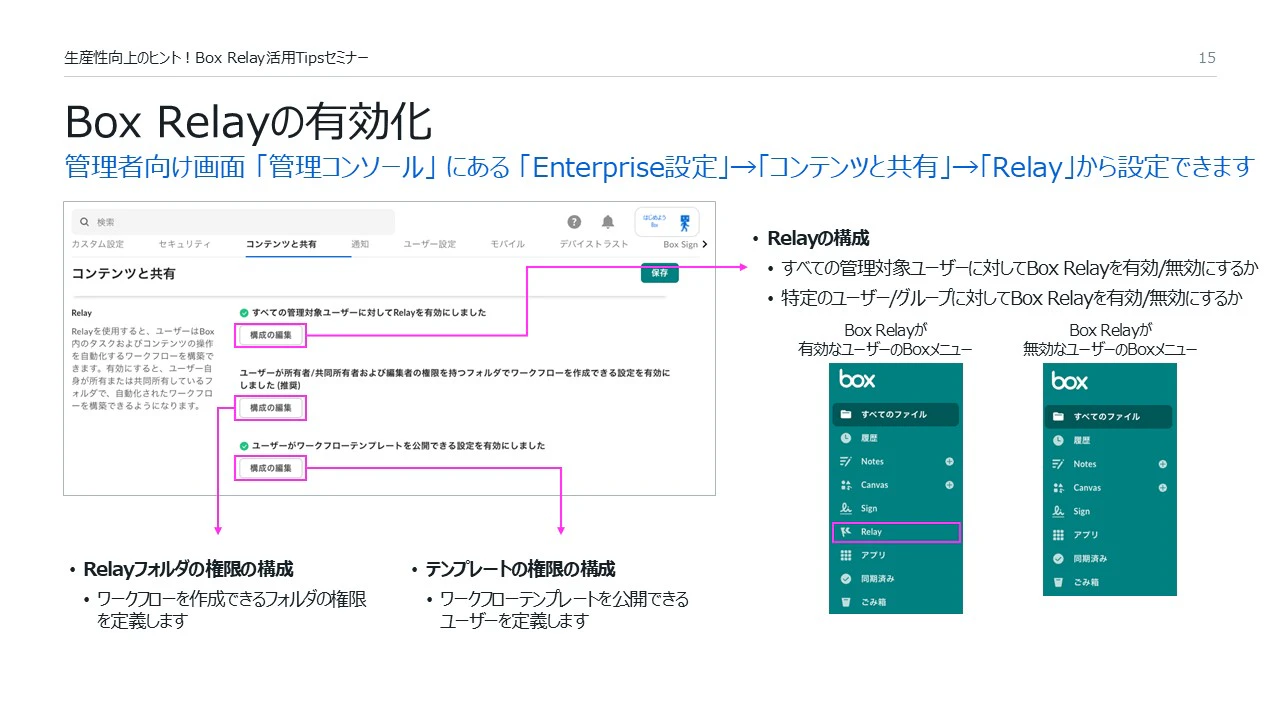Screen dimensions: 1280x720
Task: Click folder icon in disabled-user menu
Action: 1059,416
